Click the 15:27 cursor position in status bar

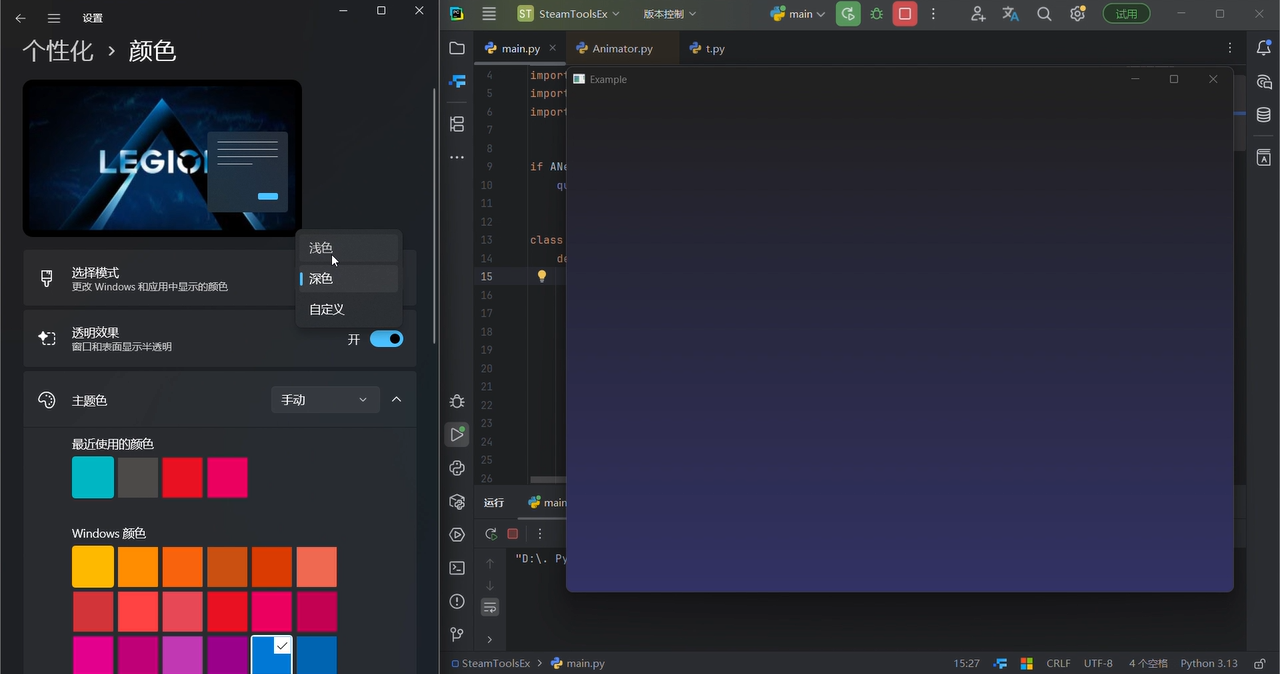click(966, 663)
